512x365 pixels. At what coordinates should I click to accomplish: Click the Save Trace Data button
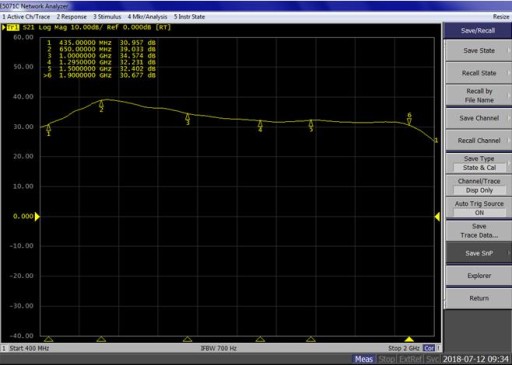point(479,231)
